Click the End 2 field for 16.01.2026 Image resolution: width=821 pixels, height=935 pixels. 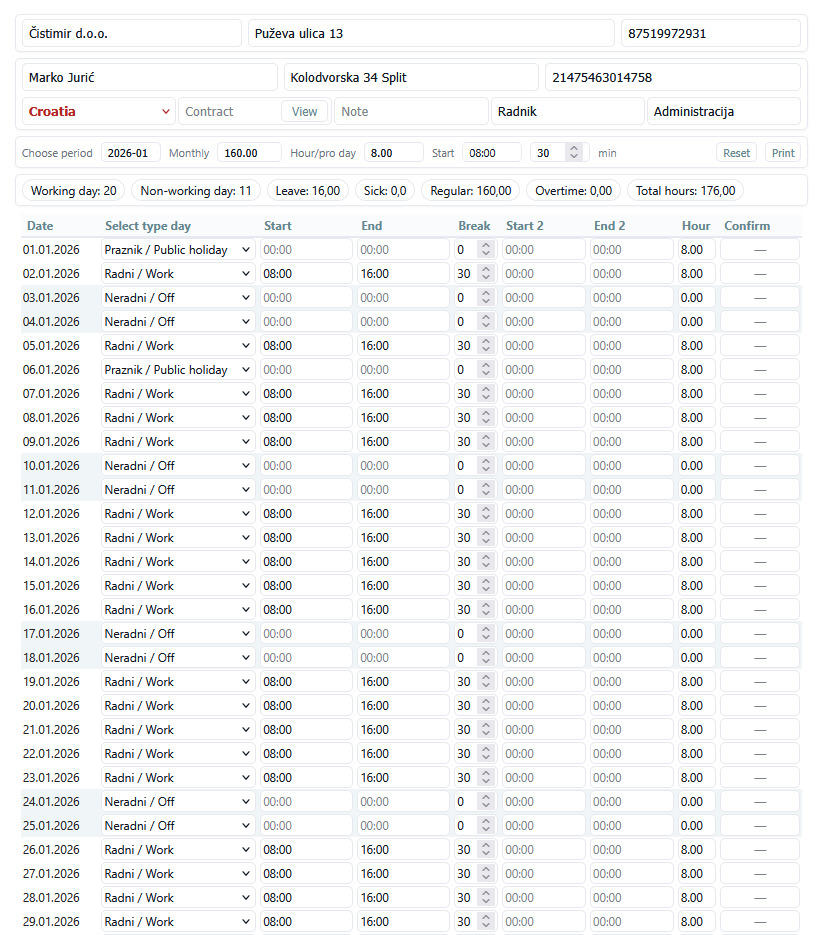tap(631, 609)
